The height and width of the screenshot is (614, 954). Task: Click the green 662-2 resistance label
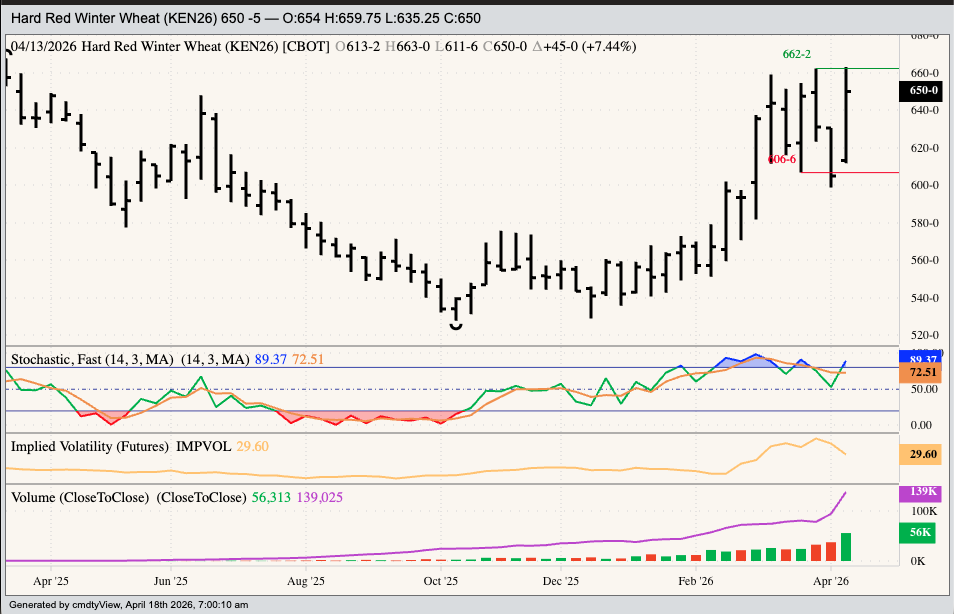(x=796, y=54)
